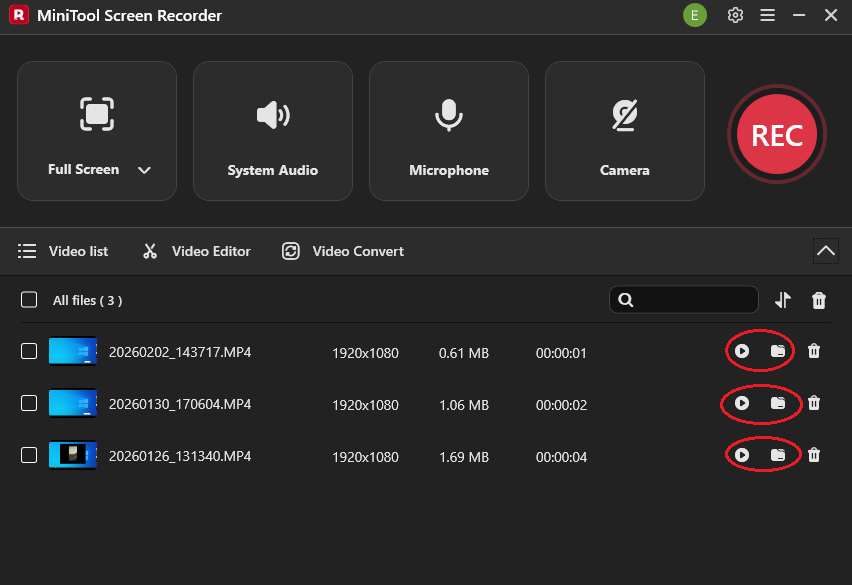Viewport: 852px width, 585px height.
Task: Check the box next to 20260202_143717.MP4
Action: 29,352
